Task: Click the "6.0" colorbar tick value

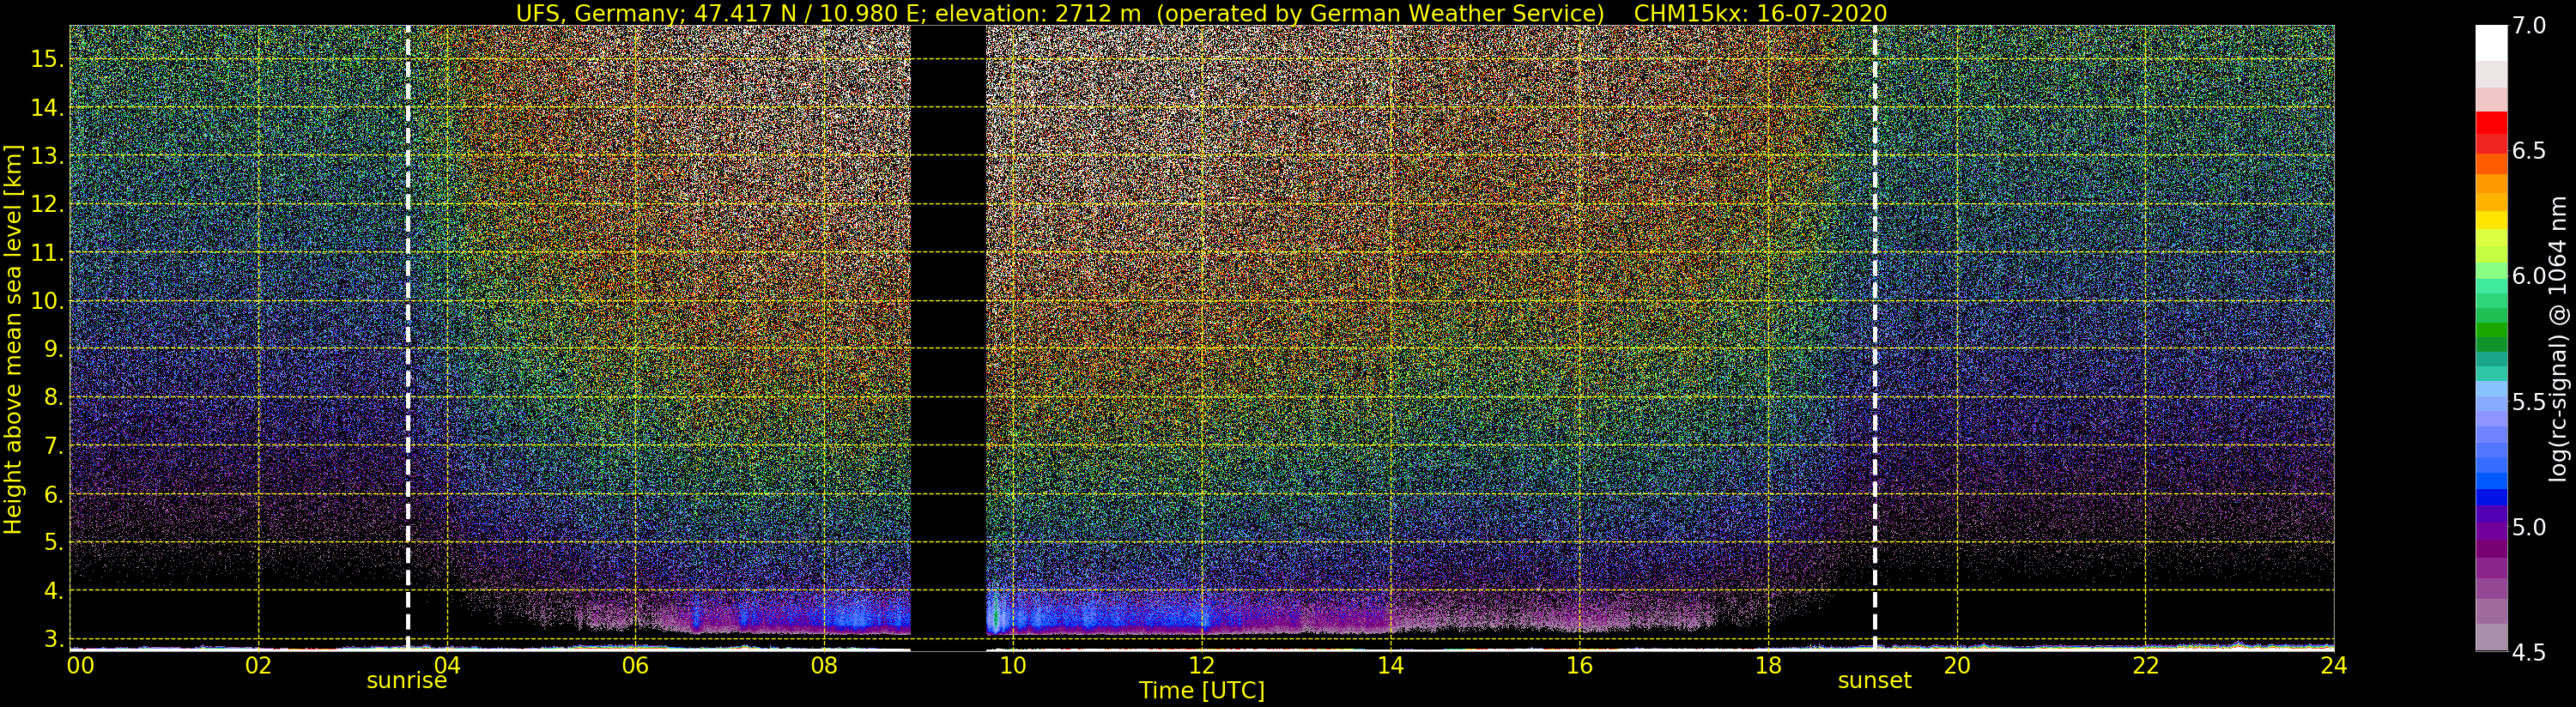Action: coord(2529,276)
